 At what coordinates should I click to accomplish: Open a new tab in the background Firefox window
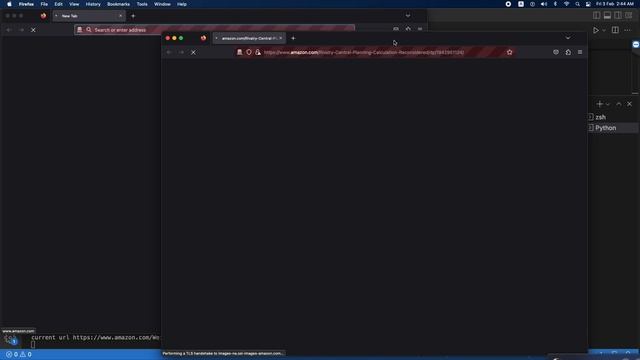133,16
